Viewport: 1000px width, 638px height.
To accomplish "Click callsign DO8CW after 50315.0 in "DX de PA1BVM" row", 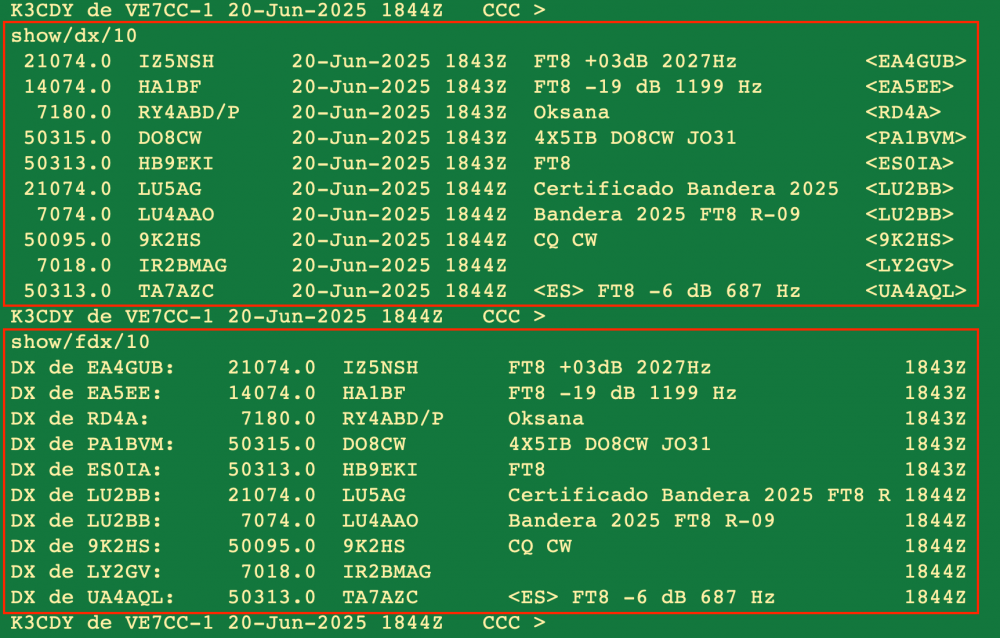I will coord(374,444).
